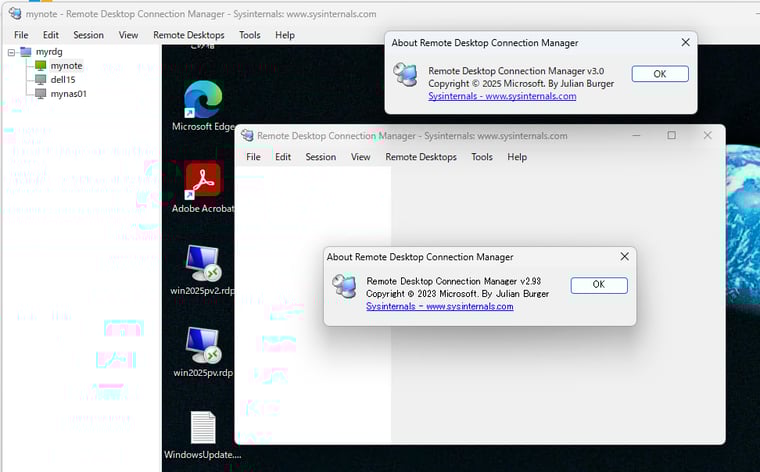The image size is (760, 472).
Task: Click the Copyright 2025 Microsoft line
Action: [521, 83]
